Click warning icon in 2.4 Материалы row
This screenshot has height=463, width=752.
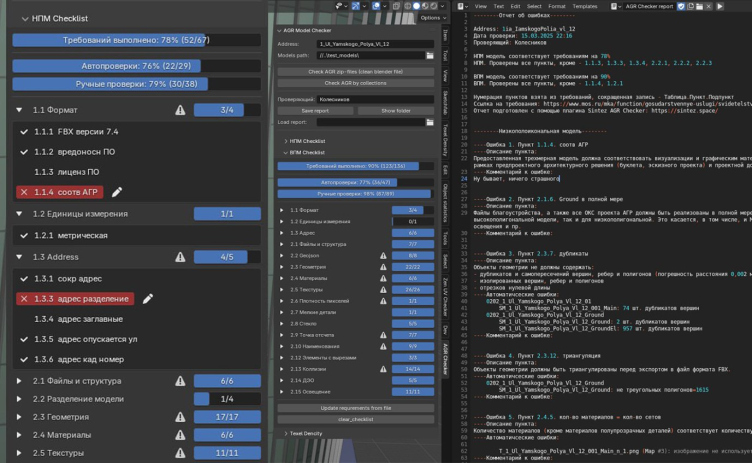coord(180,435)
